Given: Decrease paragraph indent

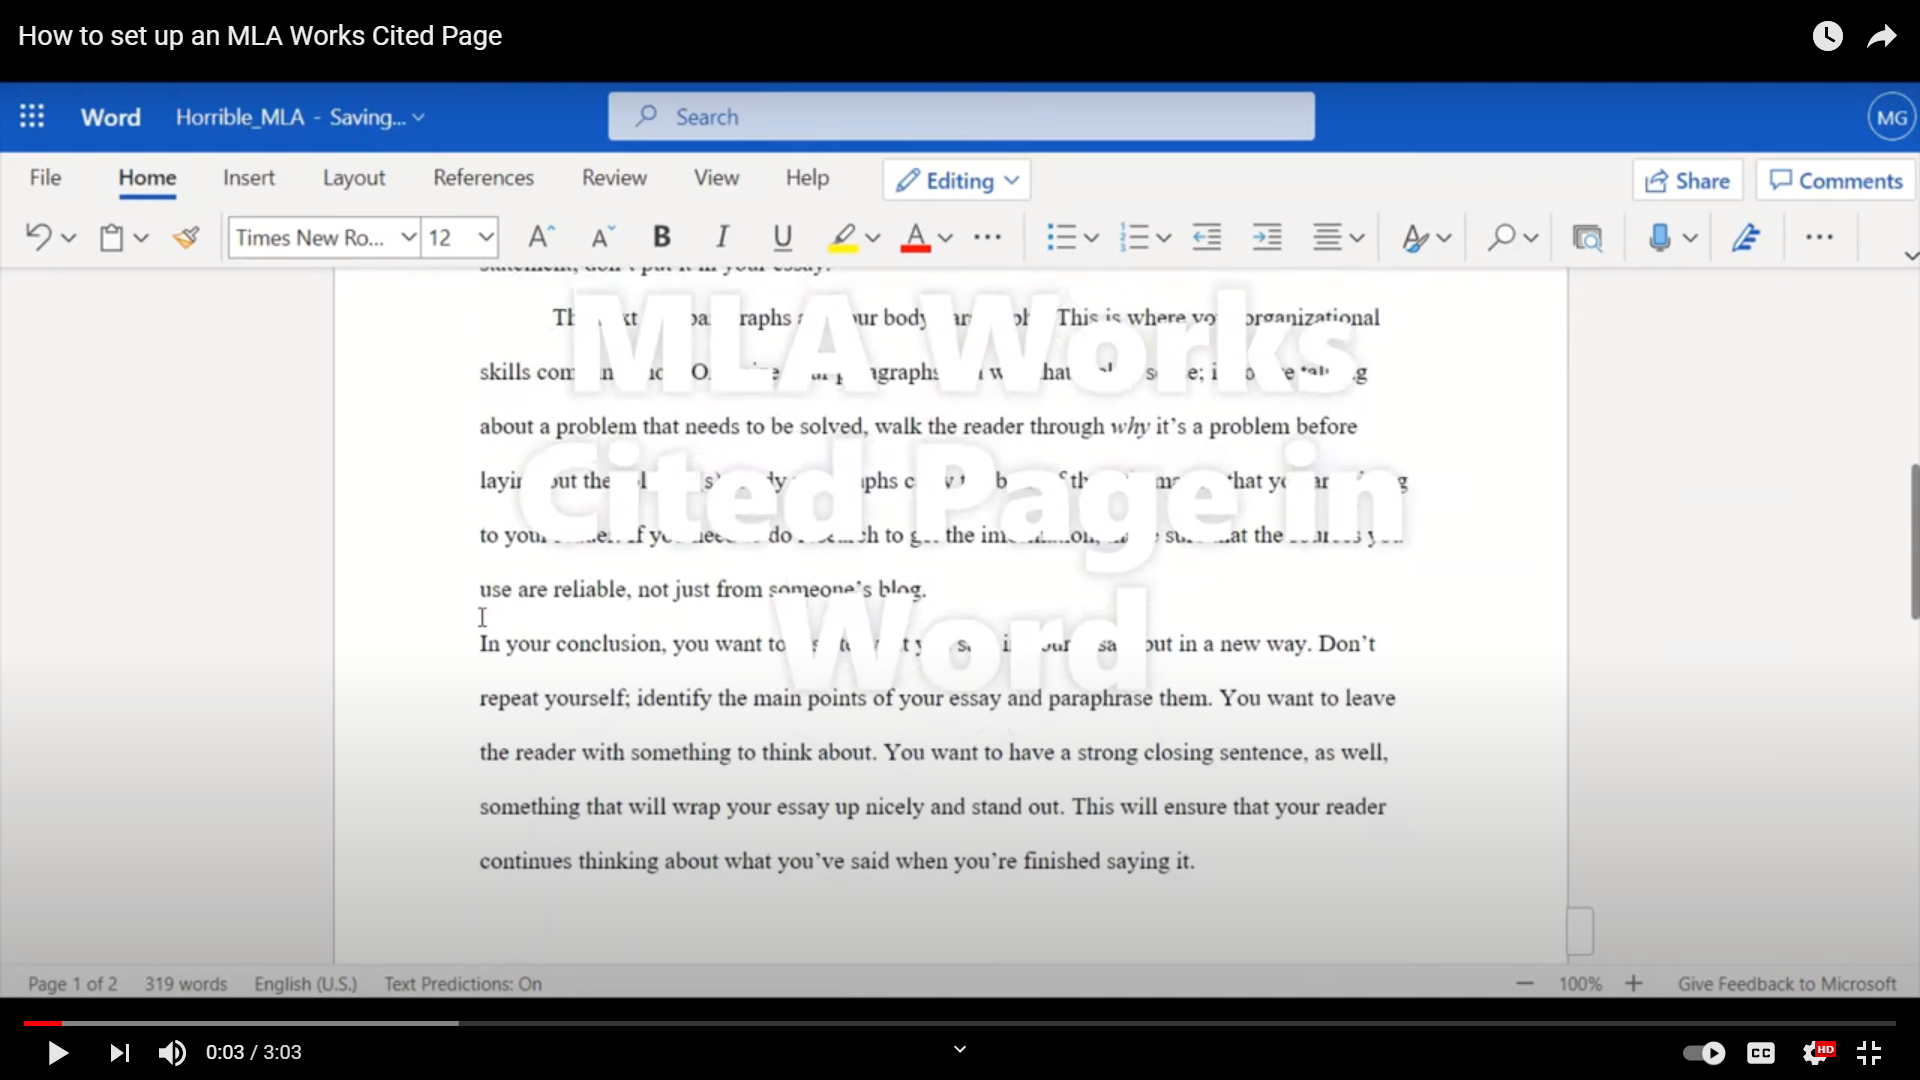Looking at the screenshot, I should (1207, 237).
